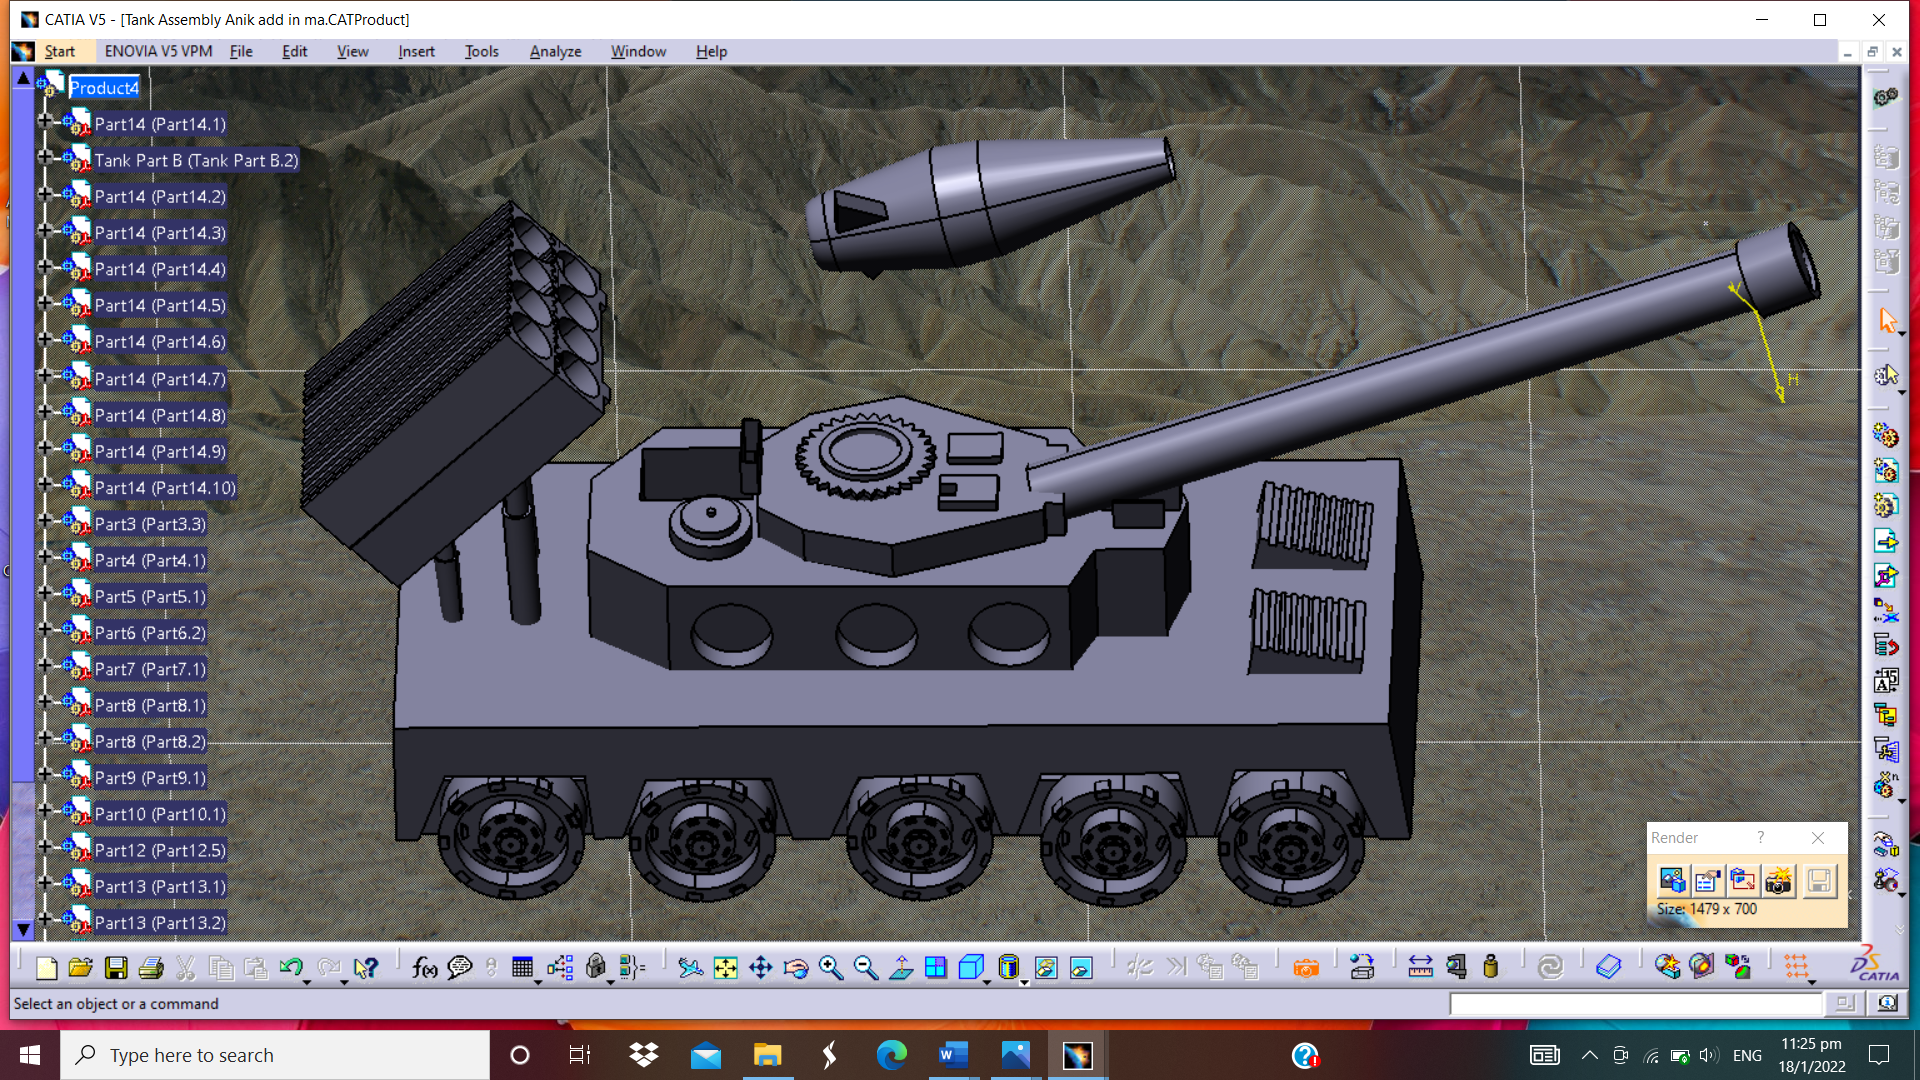
Task: Open the Design Table icon
Action: (522, 968)
